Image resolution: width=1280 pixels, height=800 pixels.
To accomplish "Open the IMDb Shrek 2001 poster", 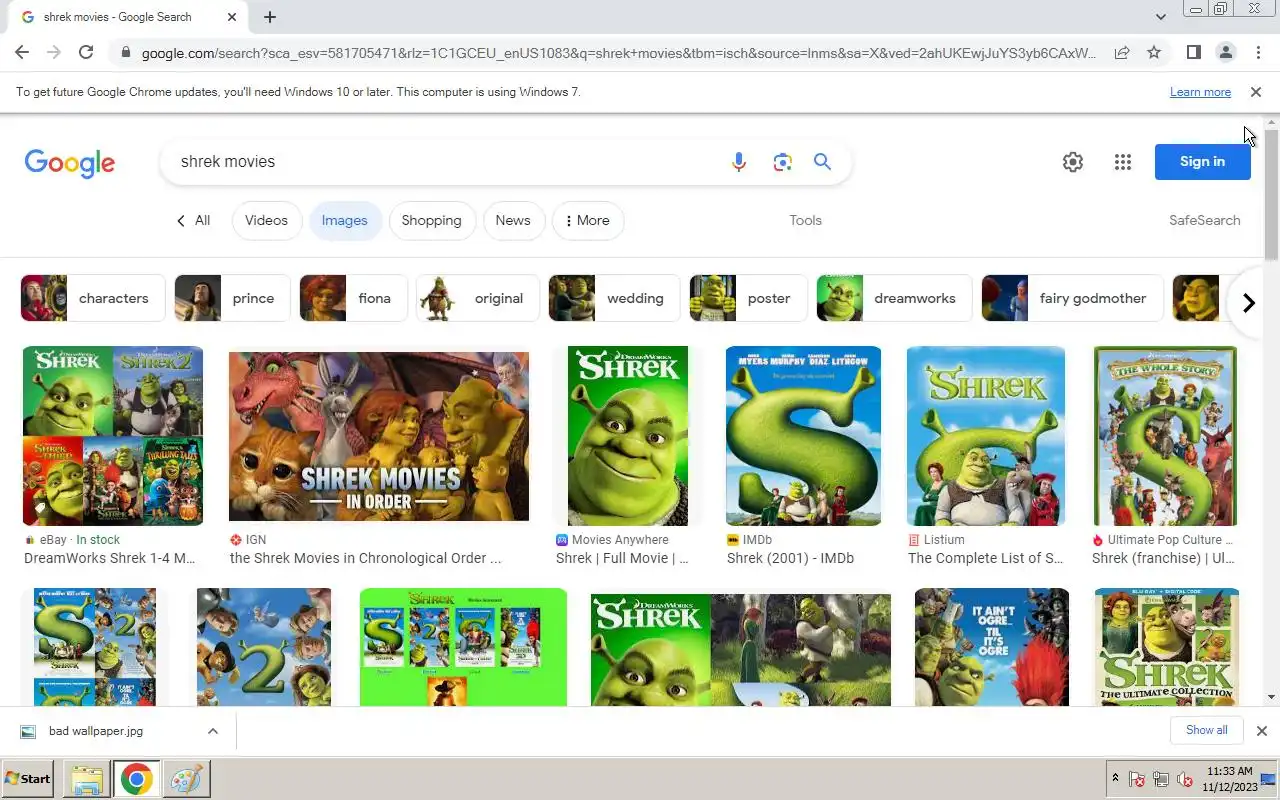I will point(803,436).
